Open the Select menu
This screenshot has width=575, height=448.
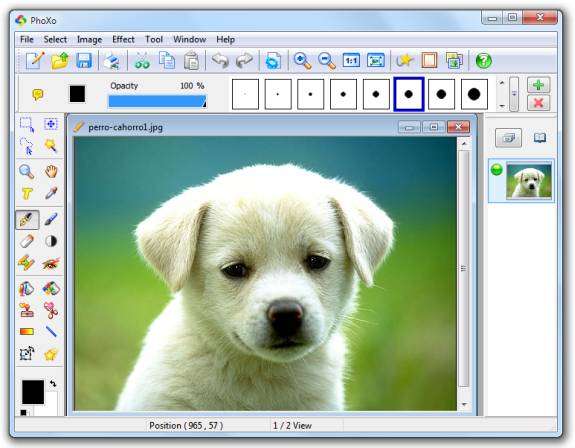(x=55, y=39)
